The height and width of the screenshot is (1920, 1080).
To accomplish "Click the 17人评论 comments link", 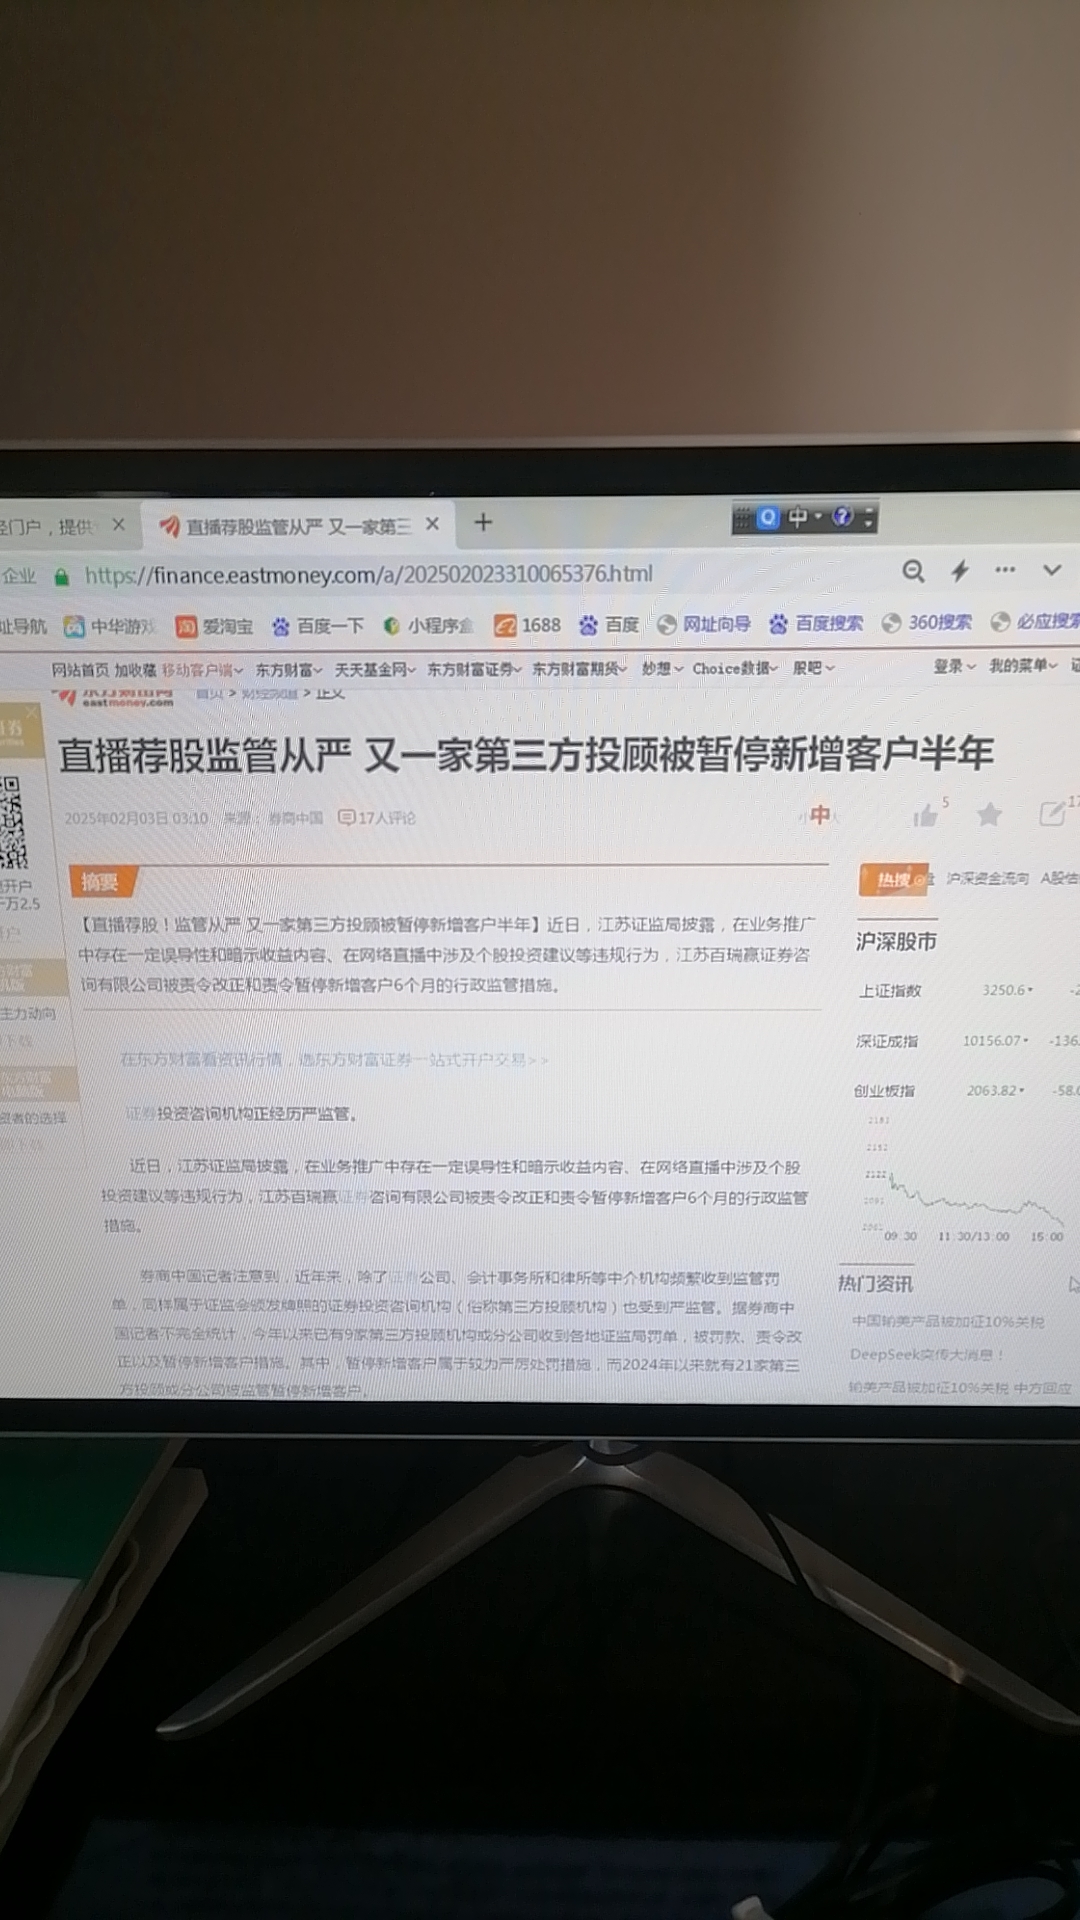I will tap(377, 818).
